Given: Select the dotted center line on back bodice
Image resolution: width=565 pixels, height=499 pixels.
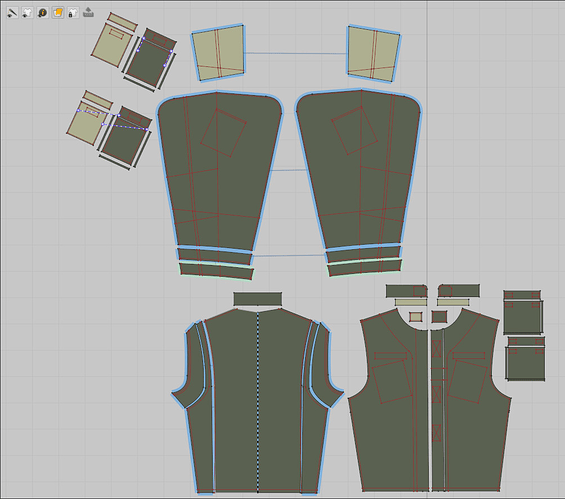Looking at the screenshot, I should (x=258, y=402).
